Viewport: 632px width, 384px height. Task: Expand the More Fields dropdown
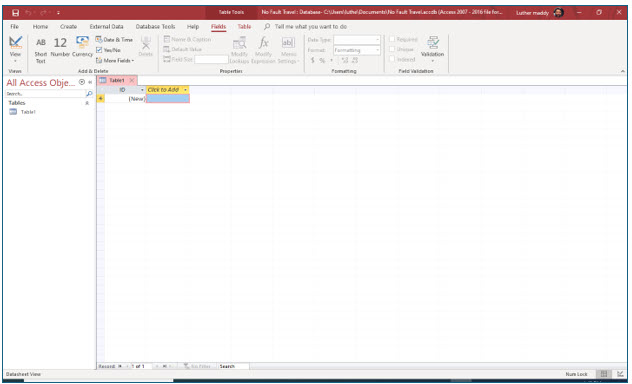(115, 60)
